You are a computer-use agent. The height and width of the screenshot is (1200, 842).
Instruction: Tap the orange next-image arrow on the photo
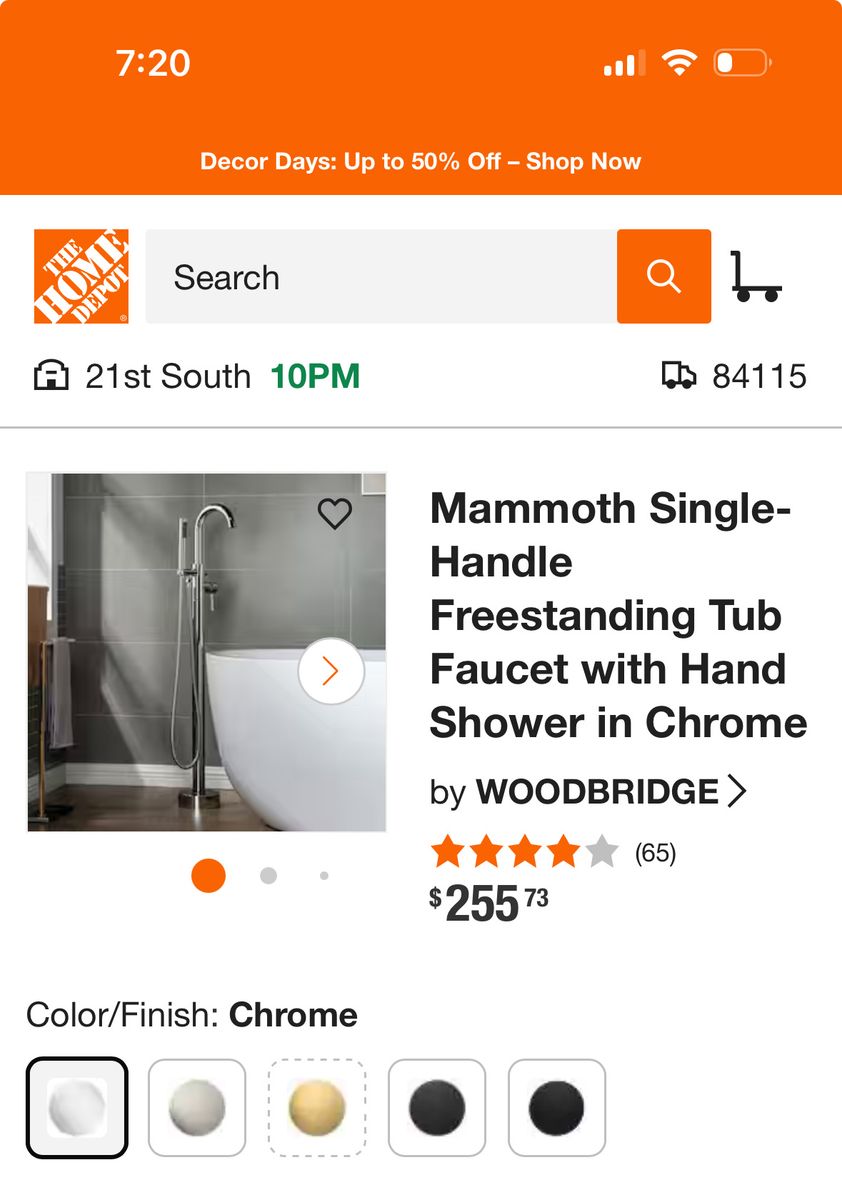pyautogui.click(x=331, y=671)
